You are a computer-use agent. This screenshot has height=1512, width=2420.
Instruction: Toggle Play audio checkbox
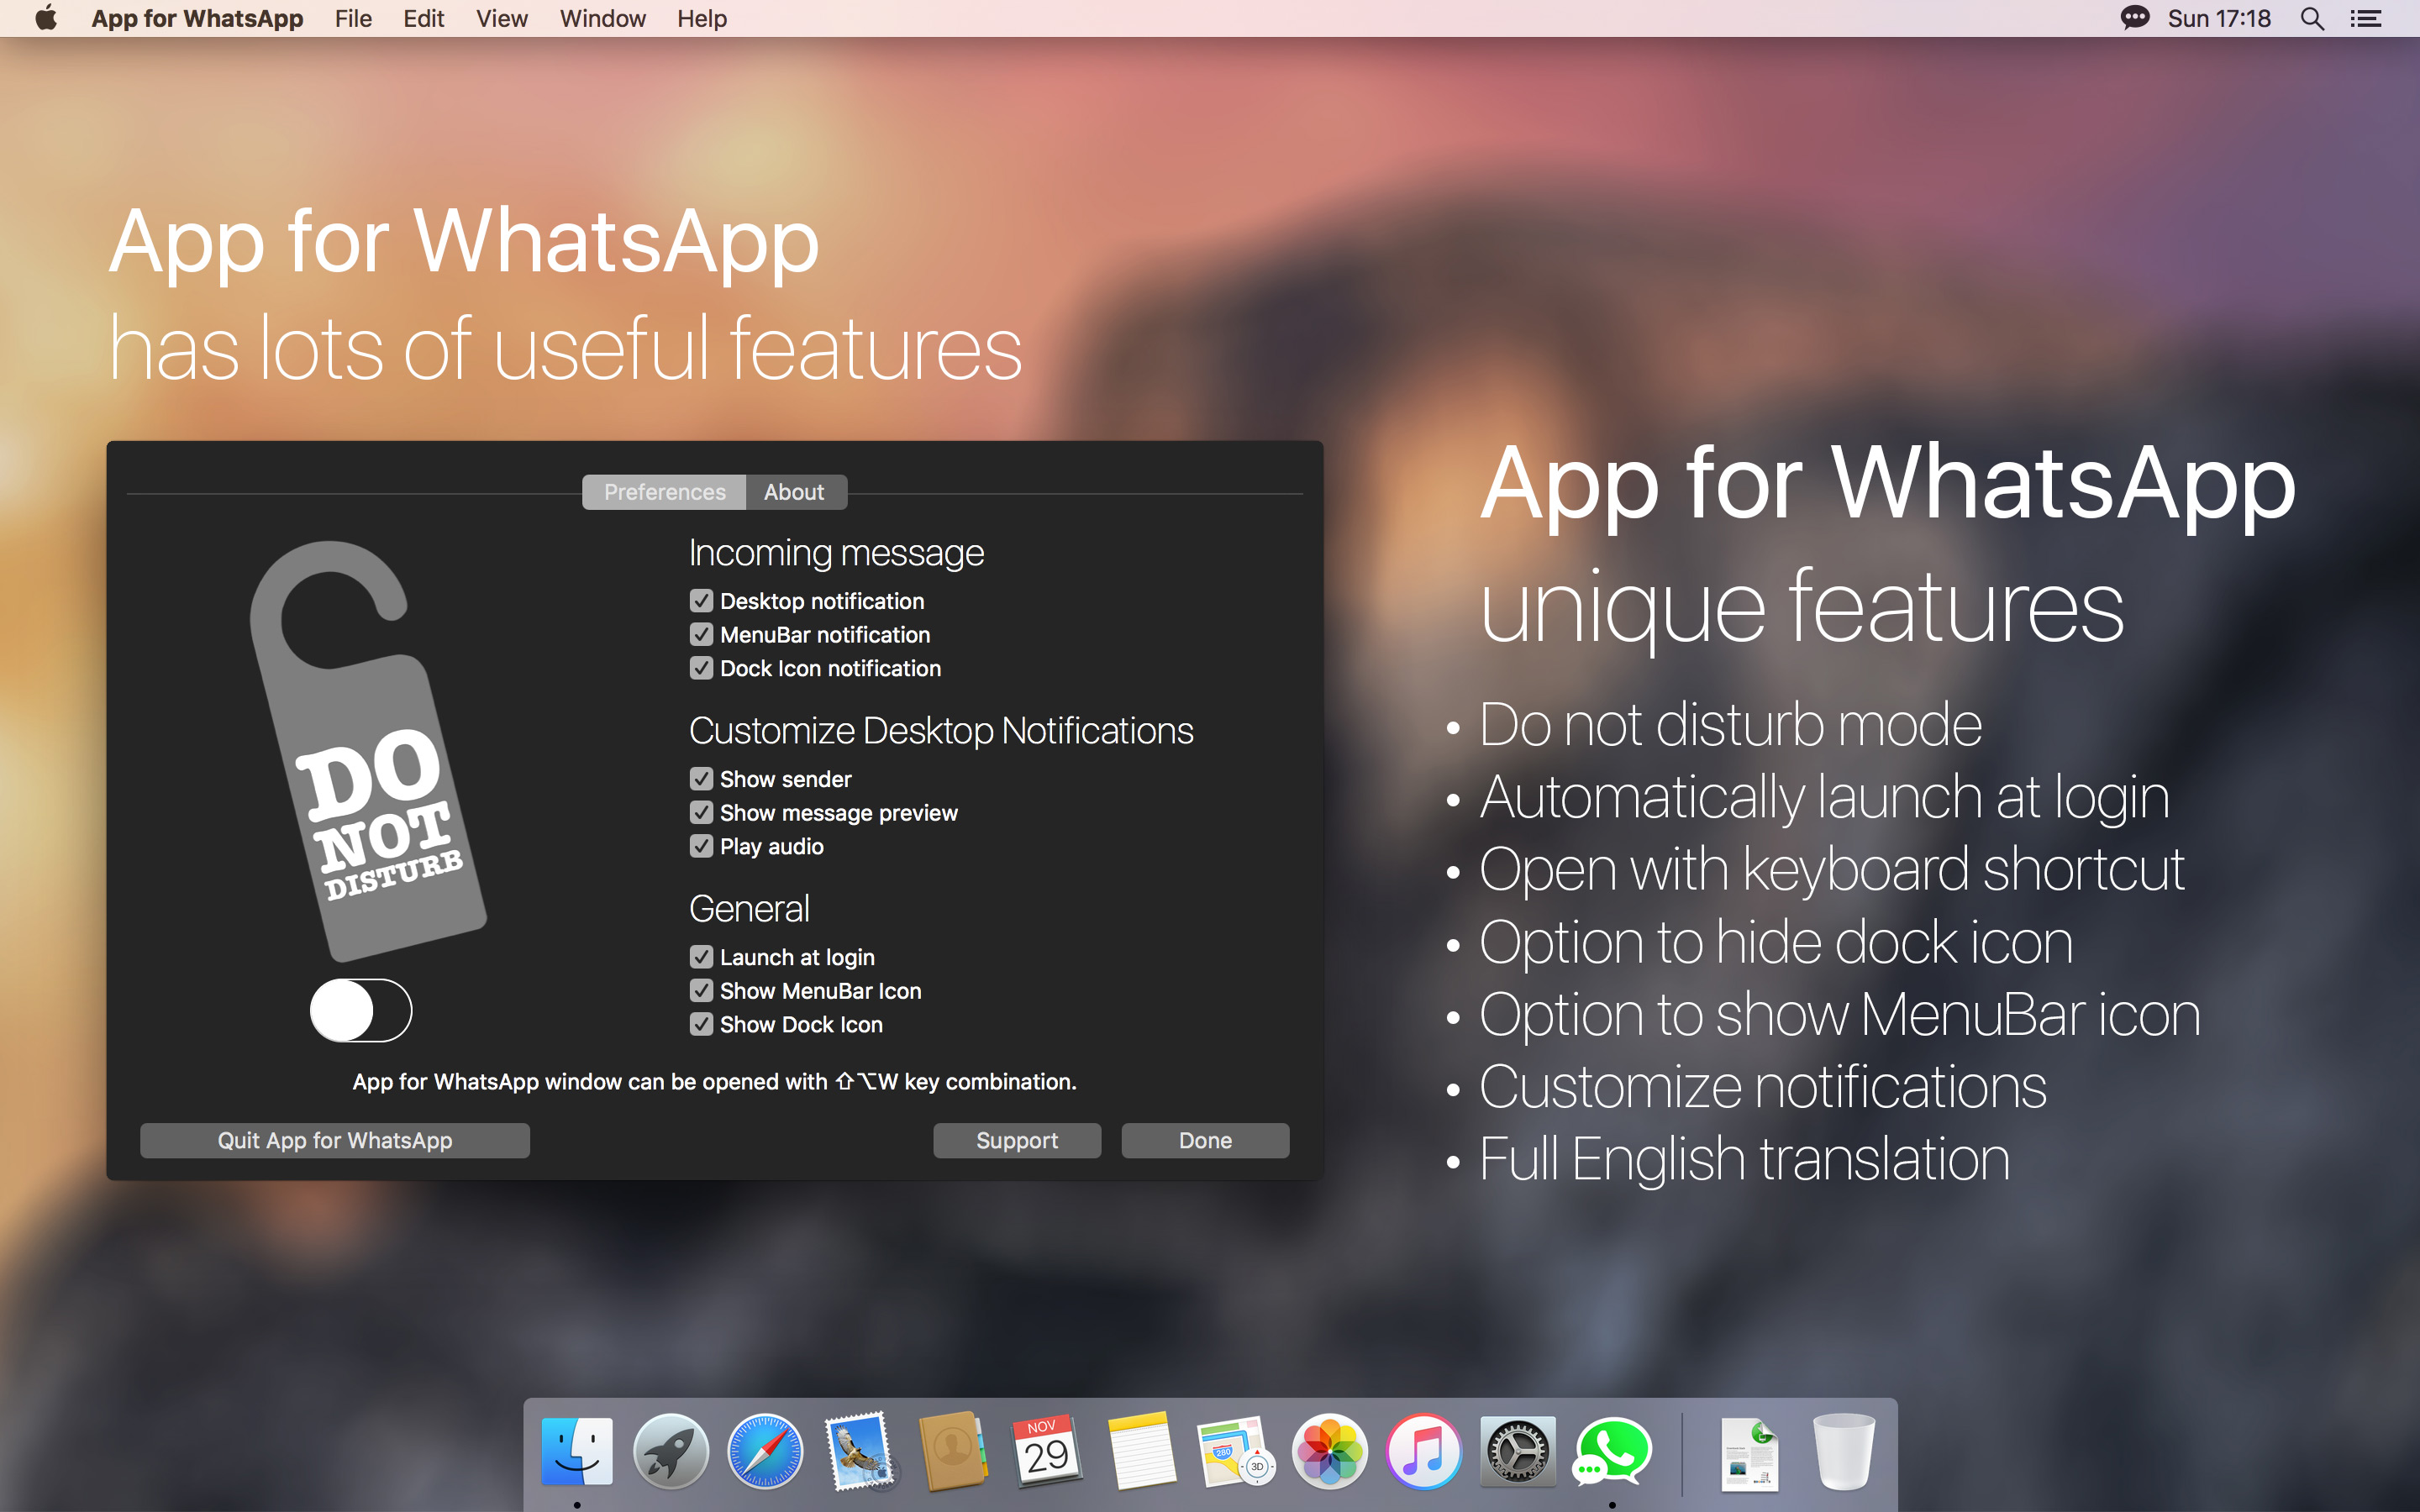(701, 846)
